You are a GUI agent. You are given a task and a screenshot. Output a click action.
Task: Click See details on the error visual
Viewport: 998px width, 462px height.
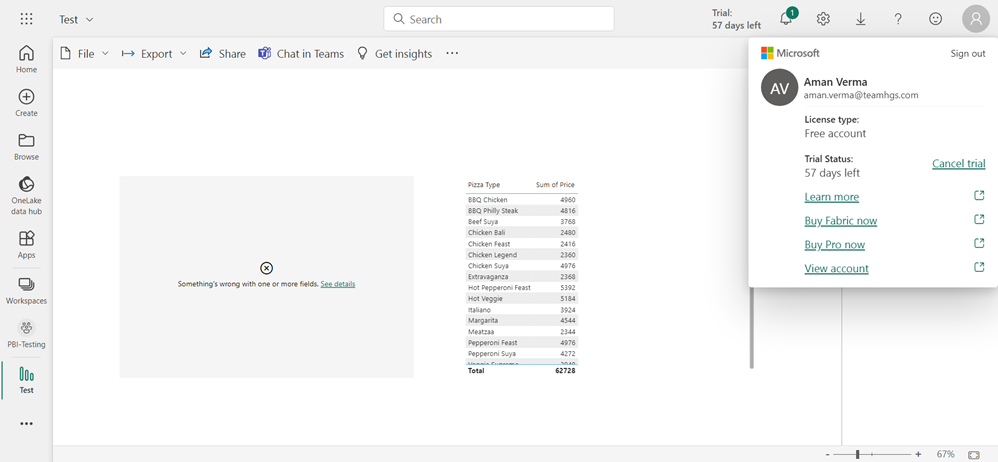pyautogui.click(x=338, y=284)
